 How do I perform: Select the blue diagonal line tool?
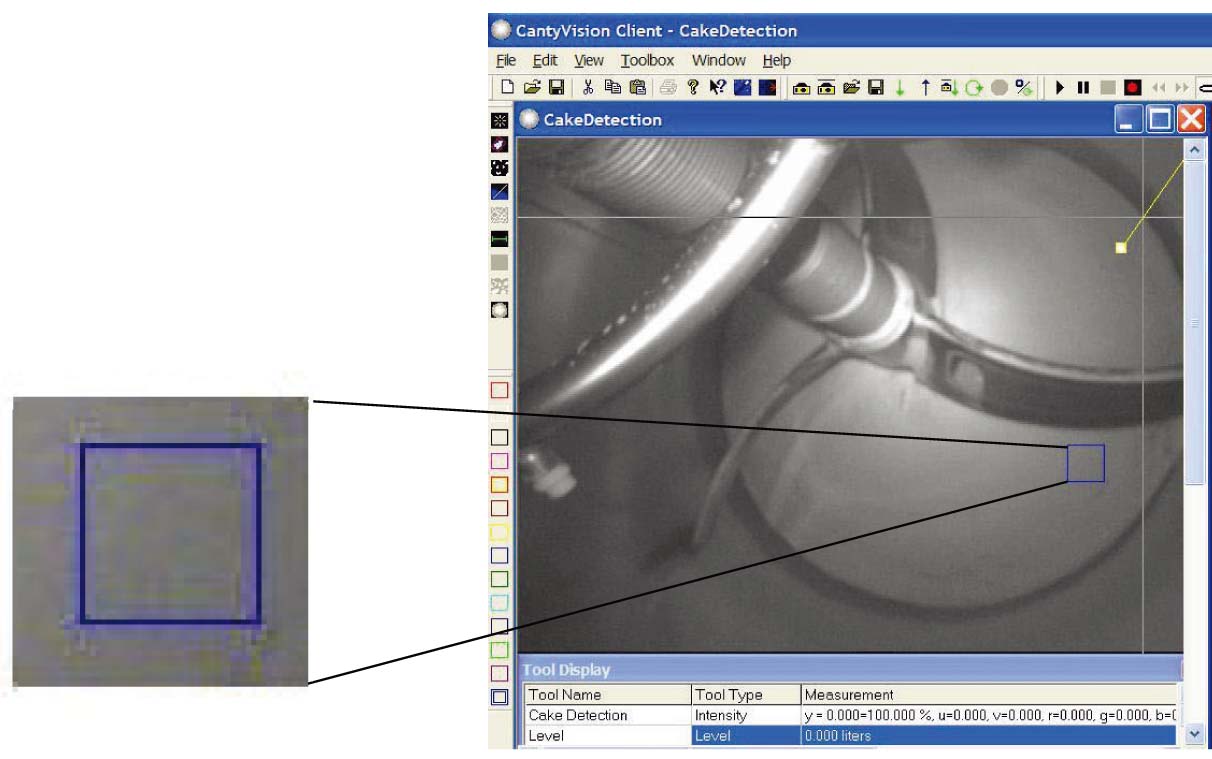[x=500, y=191]
